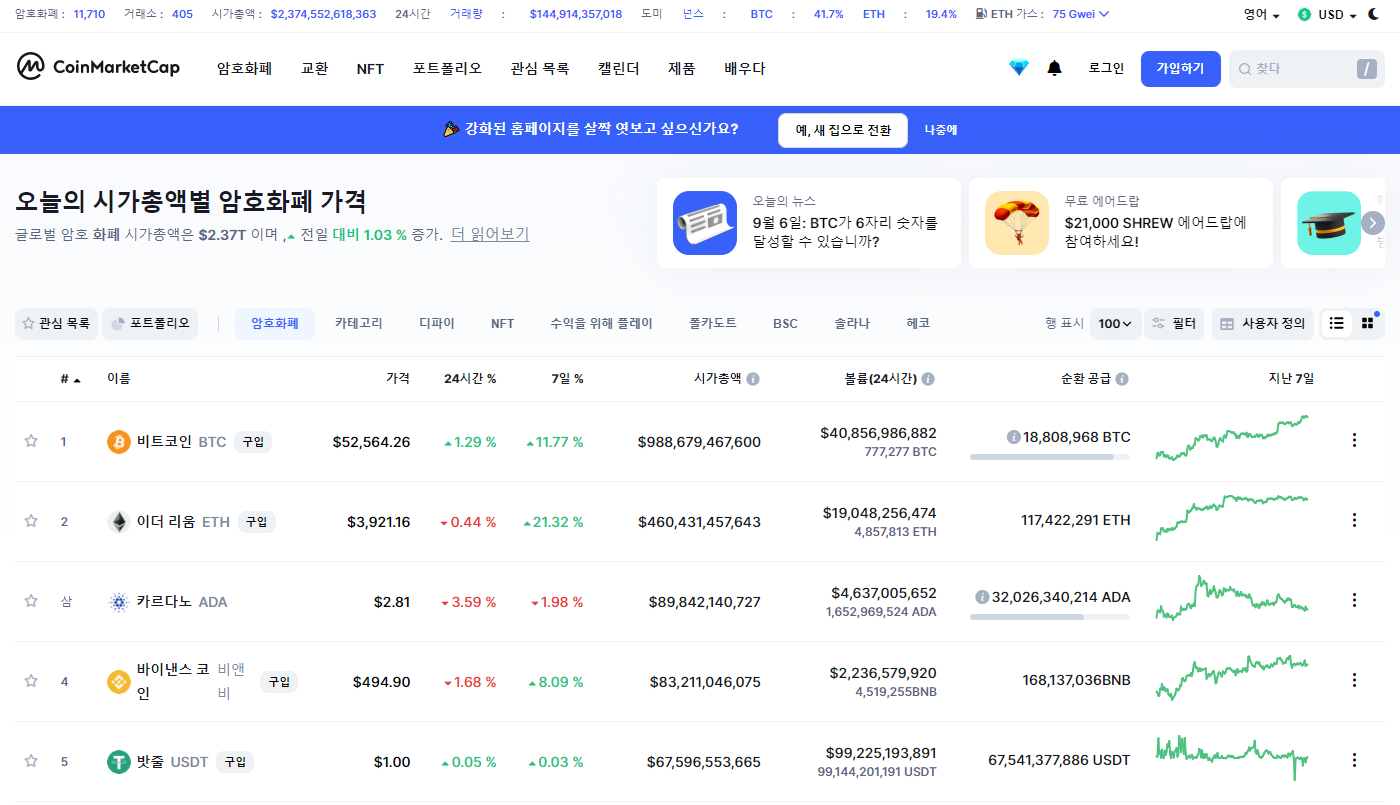Image resolution: width=1400 pixels, height=805 pixels.
Task: Star Binance Coin row to watchlist
Action: [31, 681]
